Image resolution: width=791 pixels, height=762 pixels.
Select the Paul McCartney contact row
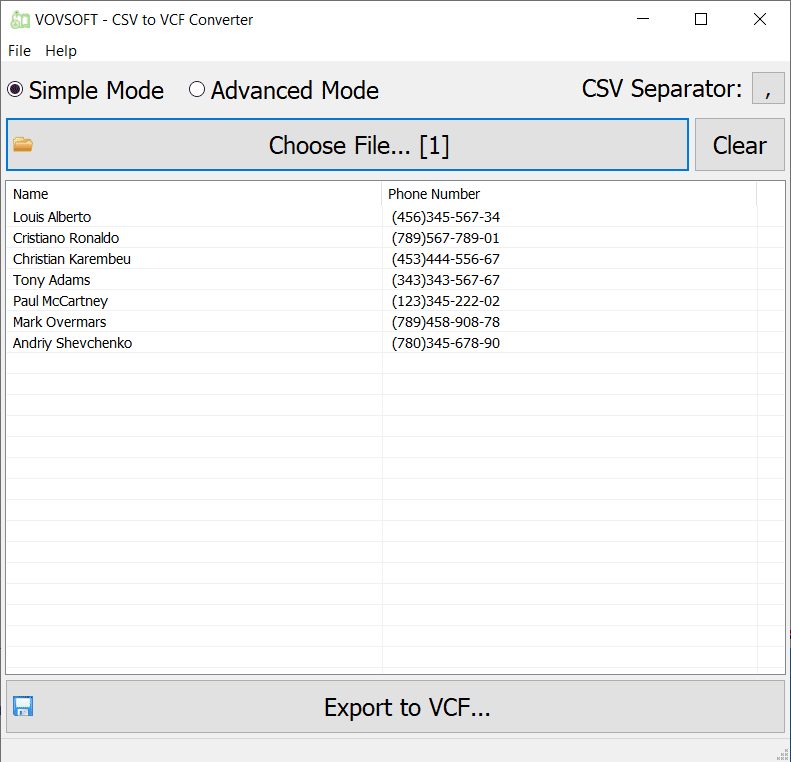pos(60,301)
